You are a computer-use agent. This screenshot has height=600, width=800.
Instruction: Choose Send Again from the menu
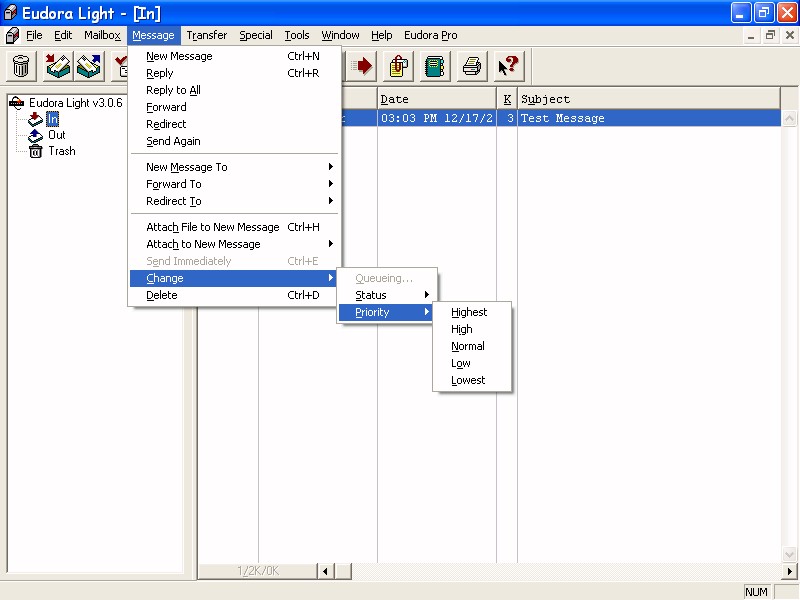click(234, 141)
